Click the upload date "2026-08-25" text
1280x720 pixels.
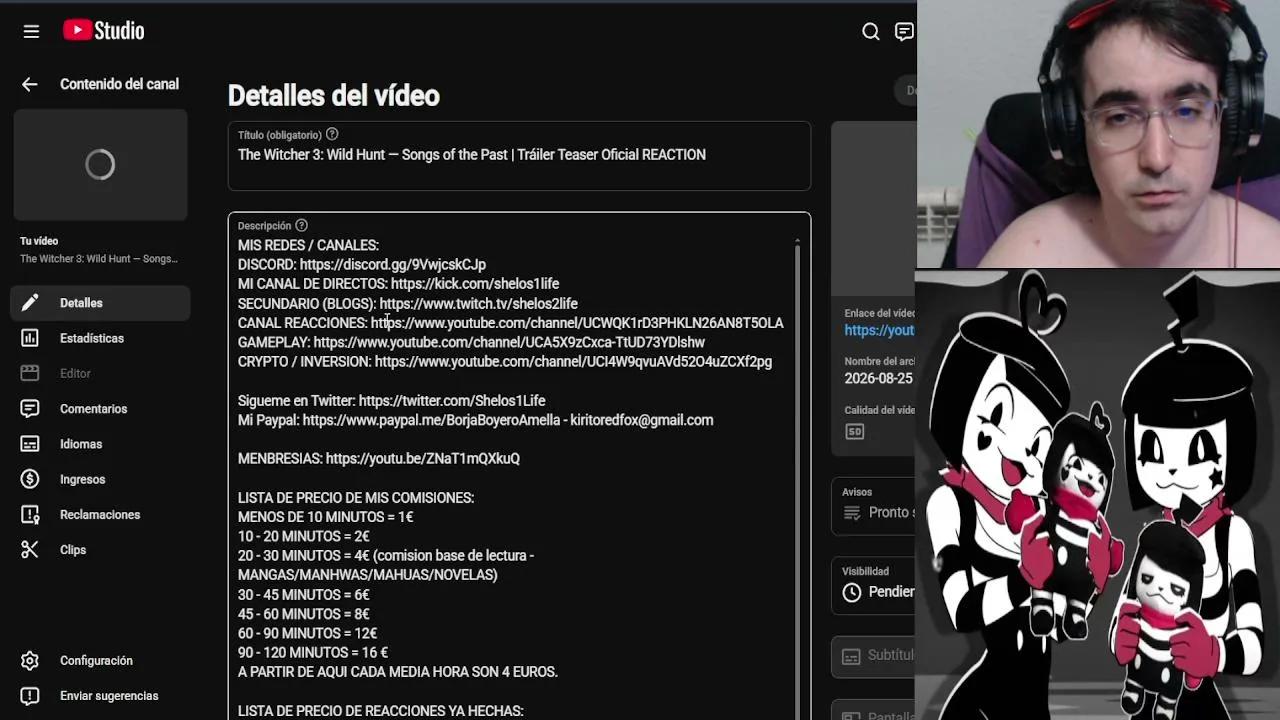click(879, 379)
